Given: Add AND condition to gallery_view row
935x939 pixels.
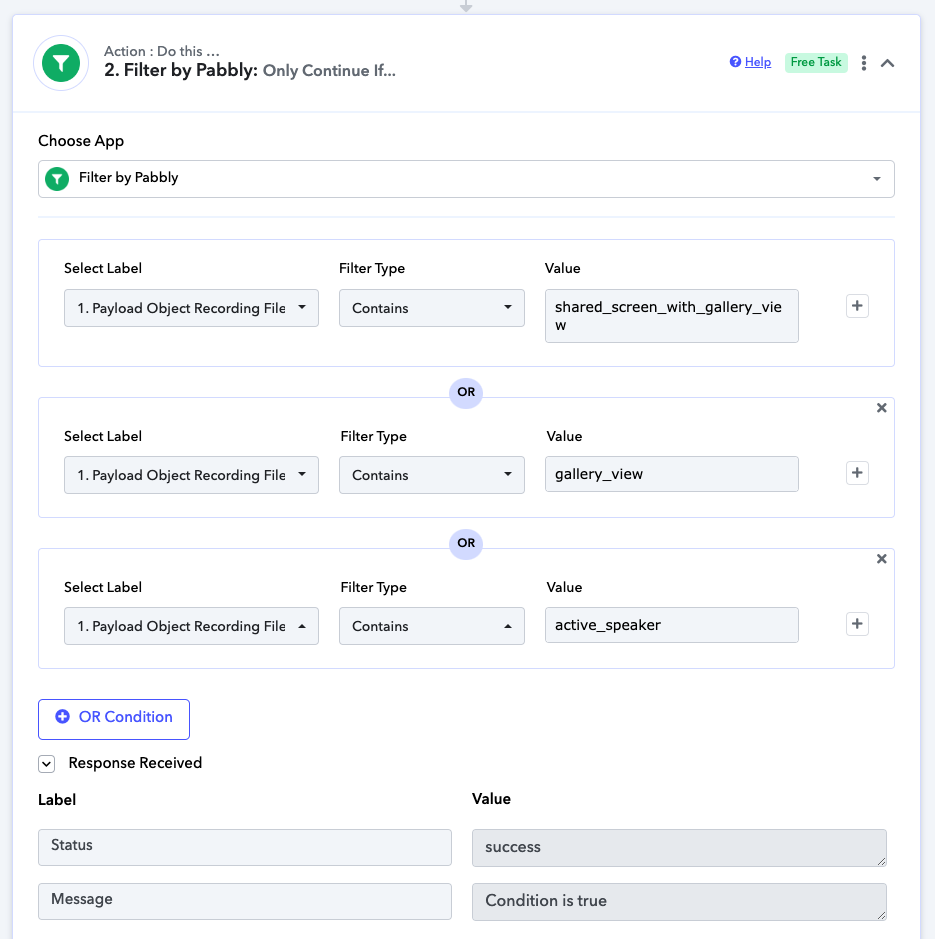Looking at the screenshot, I should coord(857,473).
